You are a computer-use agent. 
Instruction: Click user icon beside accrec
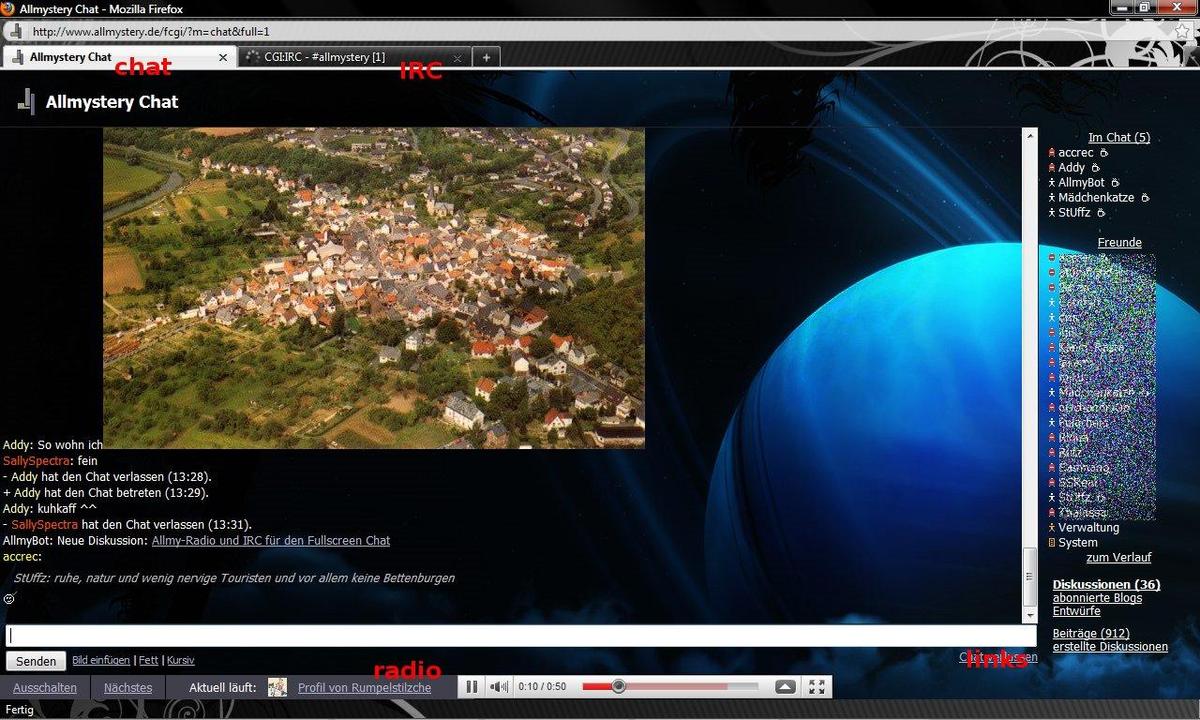1052,153
